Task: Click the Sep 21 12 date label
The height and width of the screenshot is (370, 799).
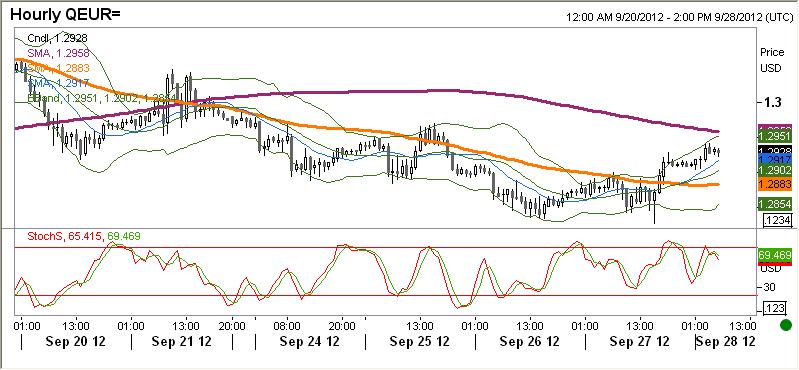Action: click(x=182, y=341)
